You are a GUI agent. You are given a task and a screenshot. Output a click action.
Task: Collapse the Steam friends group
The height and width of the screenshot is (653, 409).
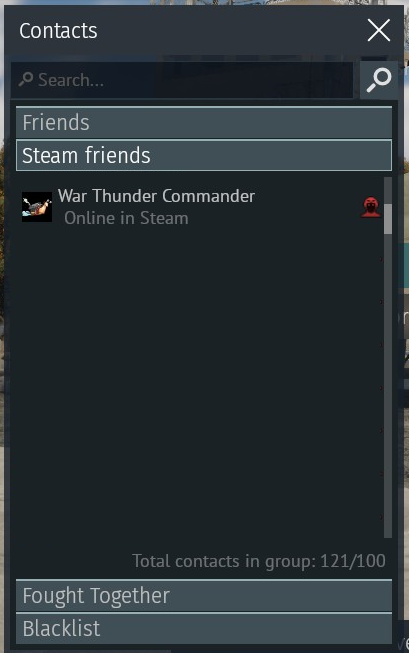(x=204, y=155)
